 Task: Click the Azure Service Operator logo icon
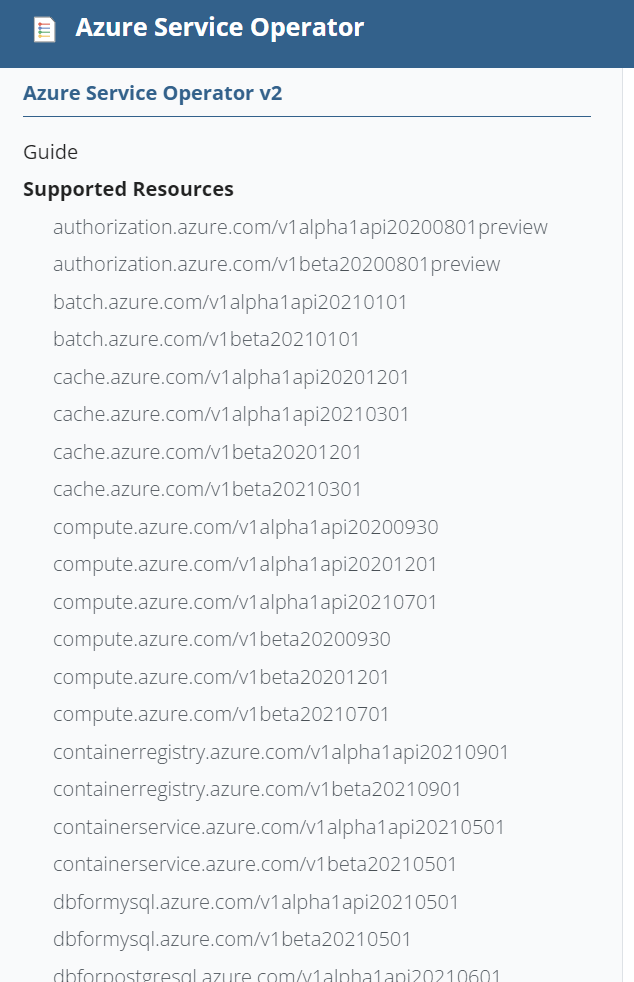42,27
